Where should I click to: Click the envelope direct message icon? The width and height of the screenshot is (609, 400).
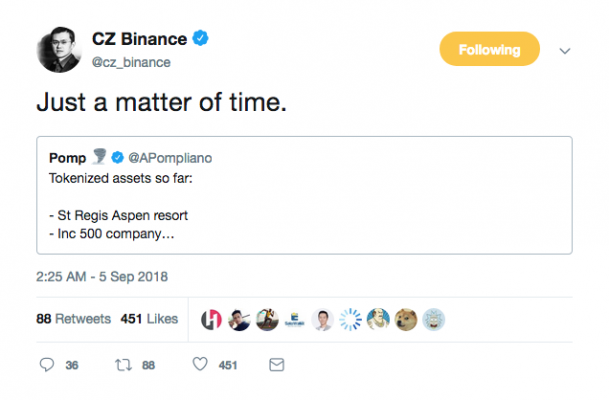tap(277, 365)
